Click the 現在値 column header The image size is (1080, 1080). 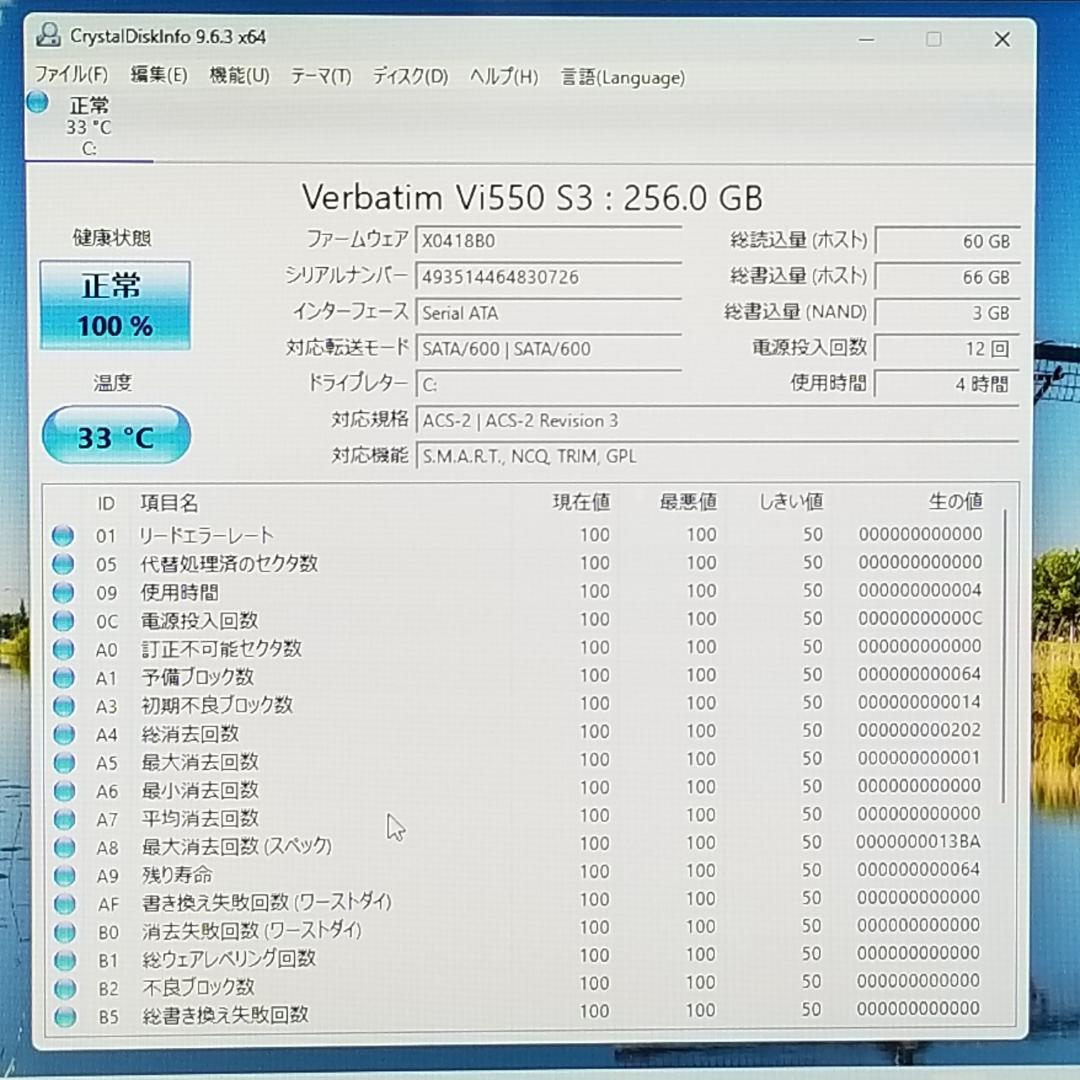[581, 502]
